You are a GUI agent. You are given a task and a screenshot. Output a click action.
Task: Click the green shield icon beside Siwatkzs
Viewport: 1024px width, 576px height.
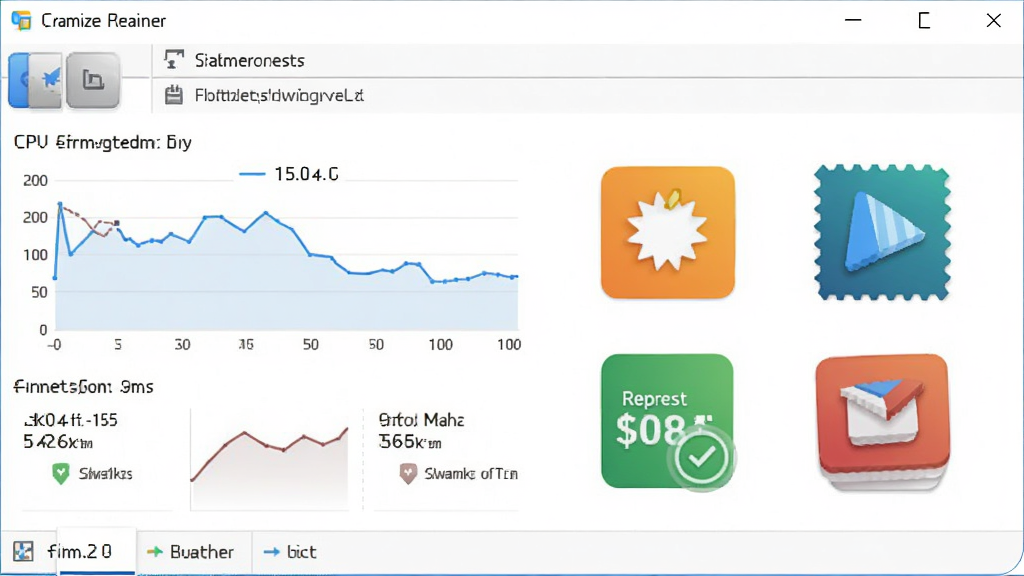point(61,473)
